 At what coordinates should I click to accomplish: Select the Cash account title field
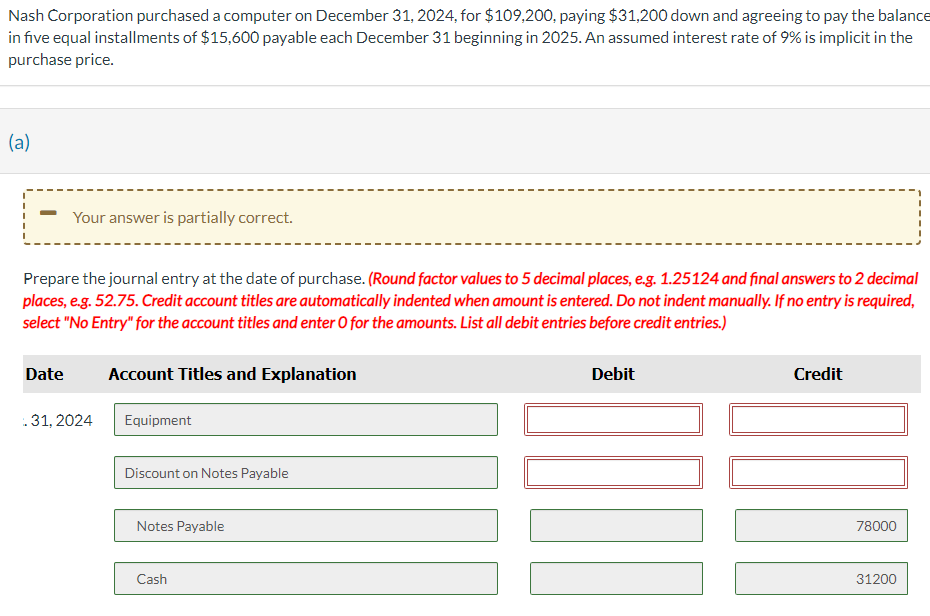(x=305, y=579)
